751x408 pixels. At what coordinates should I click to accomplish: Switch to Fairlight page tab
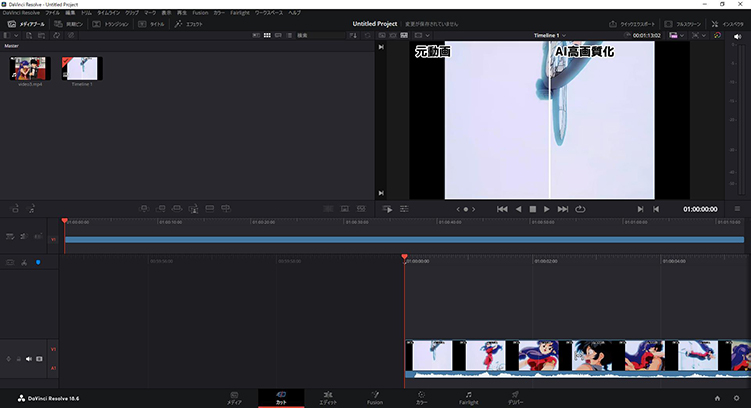tap(468, 398)
